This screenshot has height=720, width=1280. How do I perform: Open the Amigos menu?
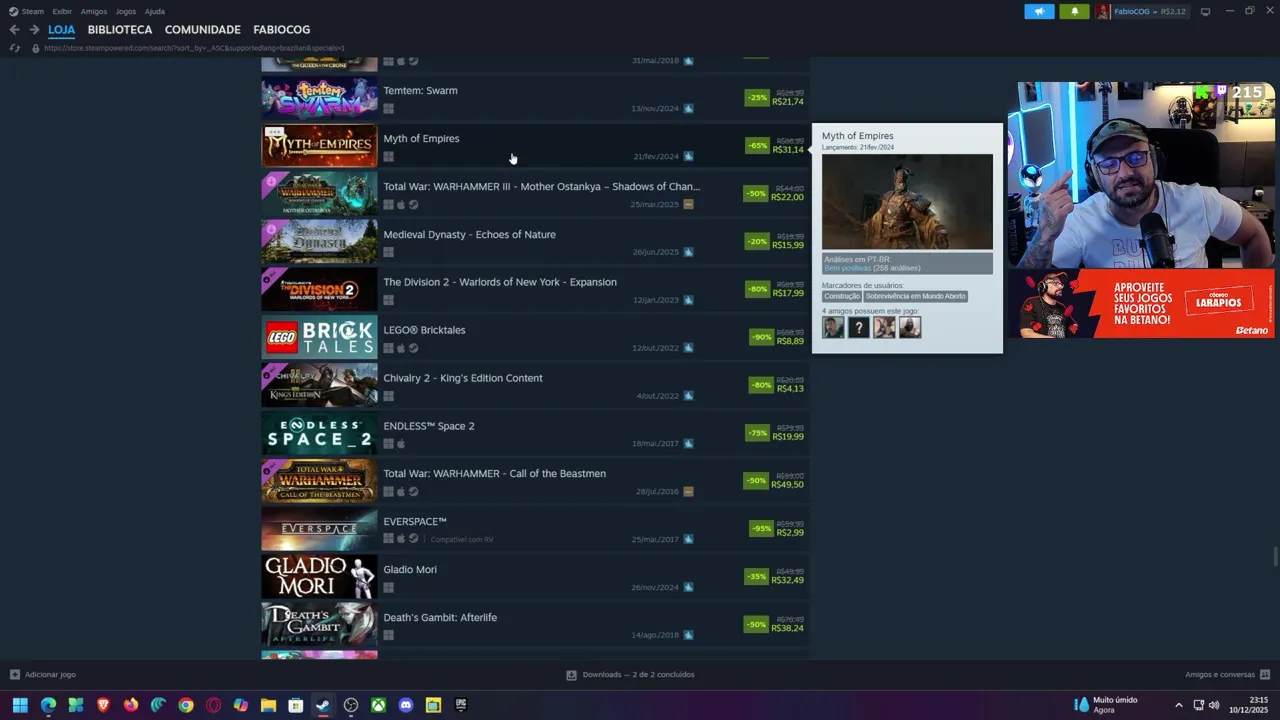click(x=94, y=11)
